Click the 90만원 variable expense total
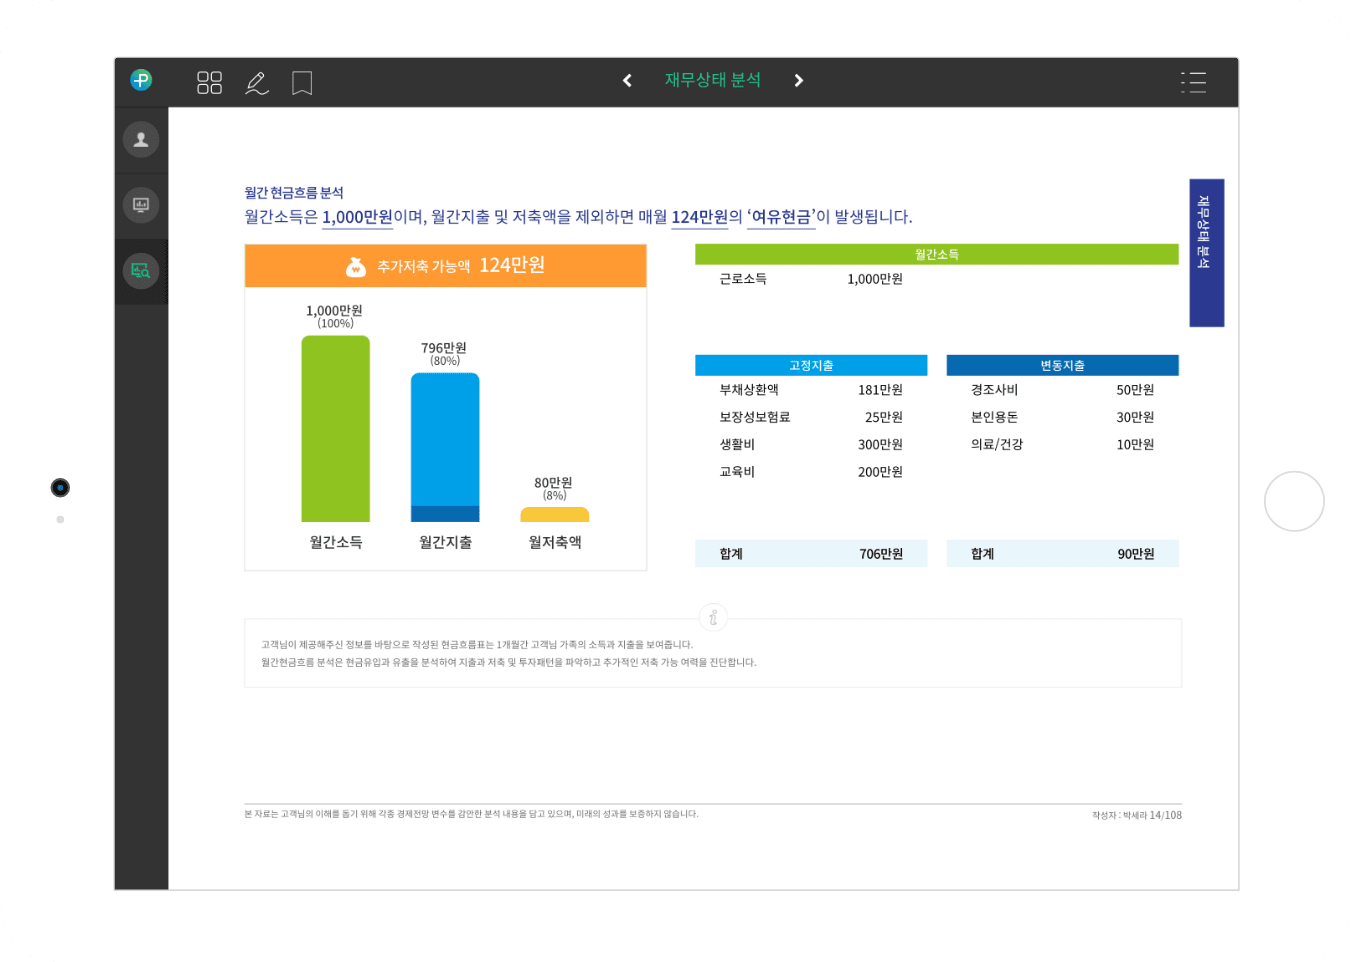This screenshot has height=962, width=1352. (x=1136, y=554)
